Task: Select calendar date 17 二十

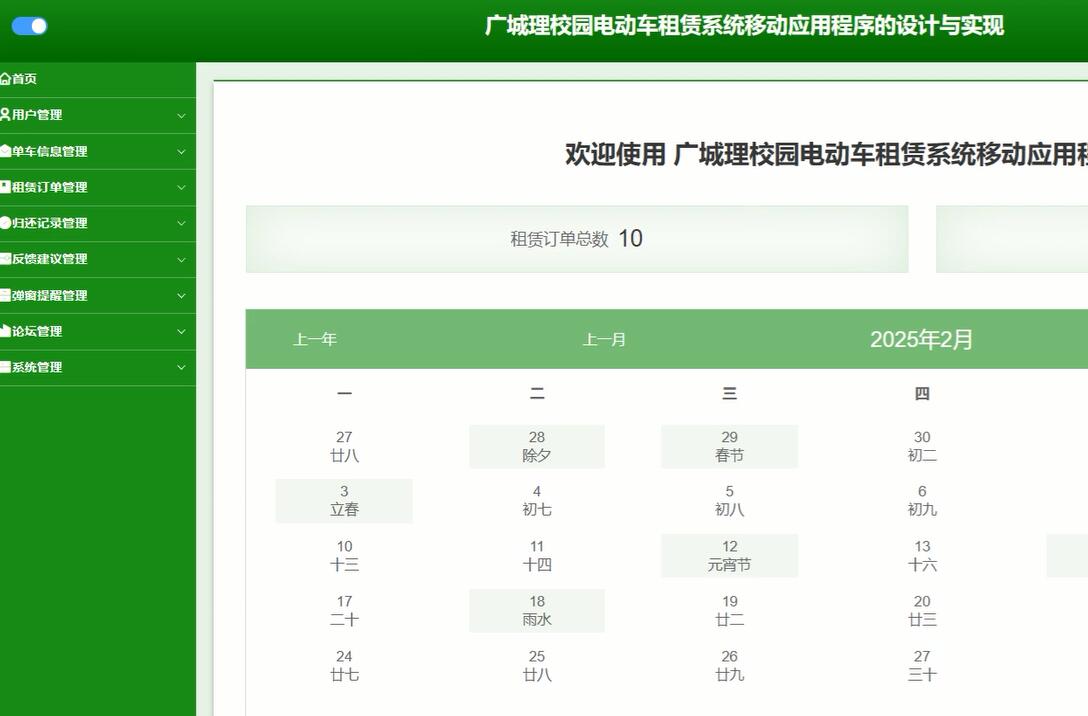Action: point(344,611)
